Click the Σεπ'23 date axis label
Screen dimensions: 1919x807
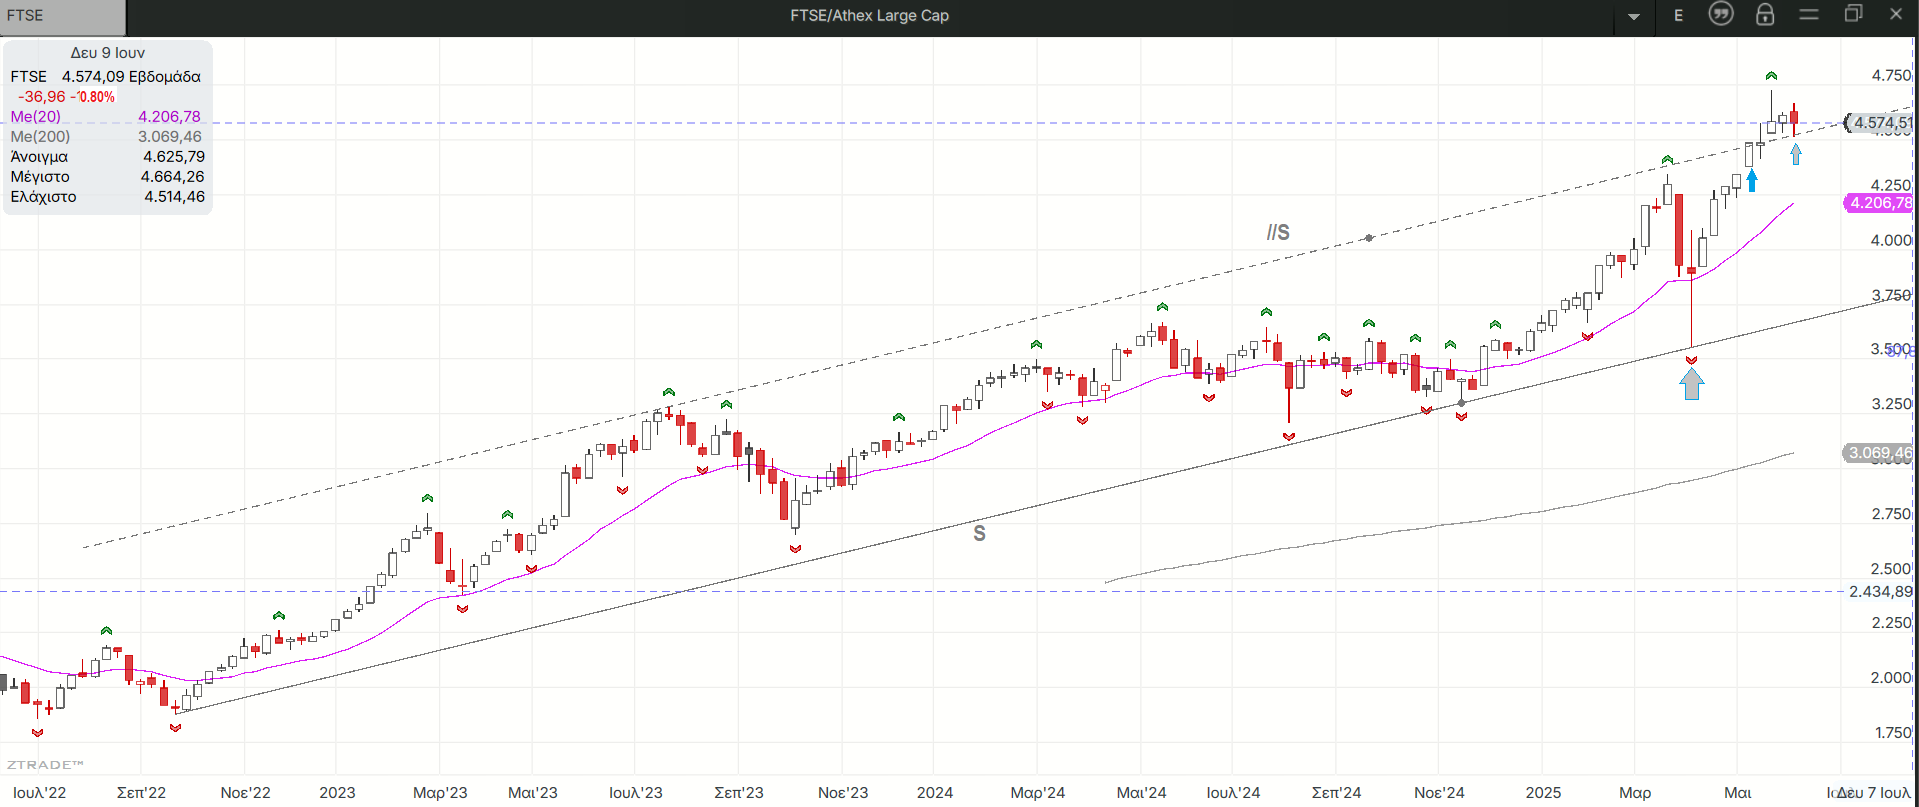pos(739,793)
